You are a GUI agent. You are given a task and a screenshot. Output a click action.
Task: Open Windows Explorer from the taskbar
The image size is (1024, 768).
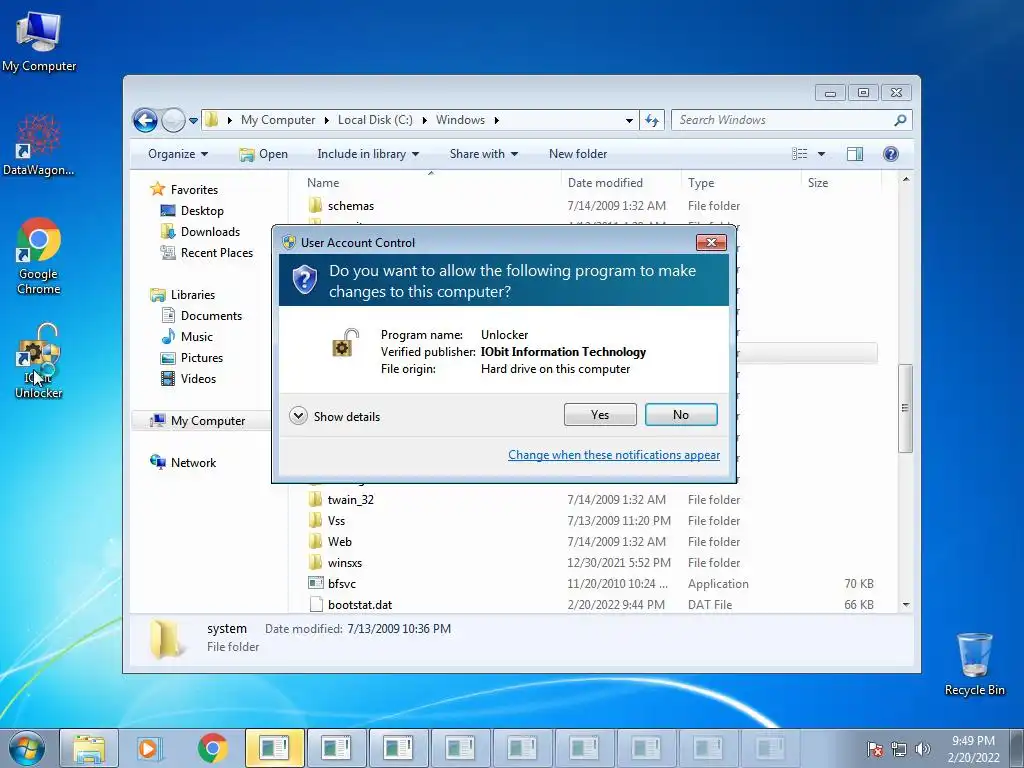pos(89,748)
